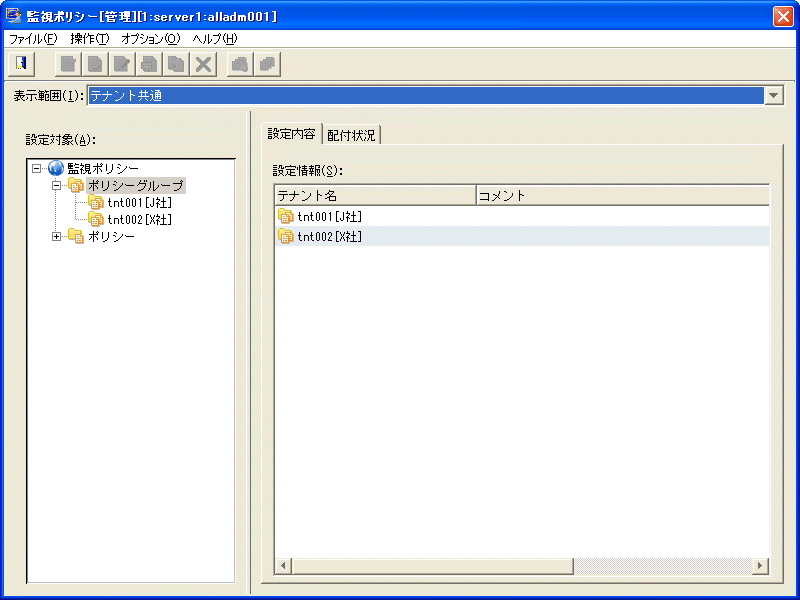This screenshot has height=600, width=800.
Task: Click horizontal scrollbar left arrow
Action: click(x=283, y=565)
